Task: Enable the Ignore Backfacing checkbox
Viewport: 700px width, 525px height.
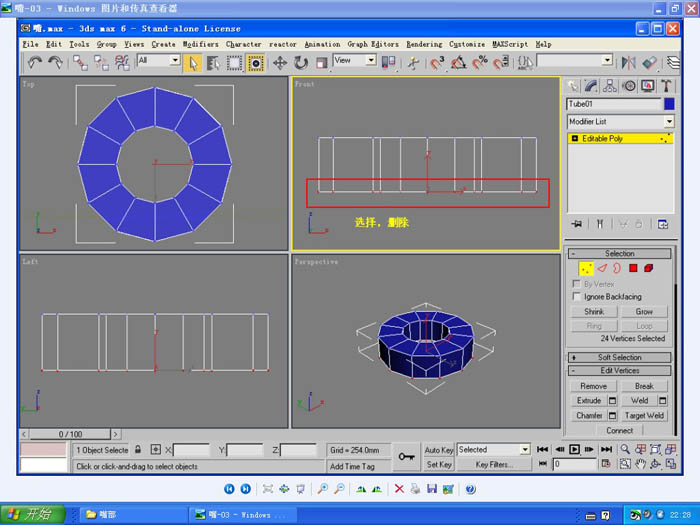Action: click(575, 297)
